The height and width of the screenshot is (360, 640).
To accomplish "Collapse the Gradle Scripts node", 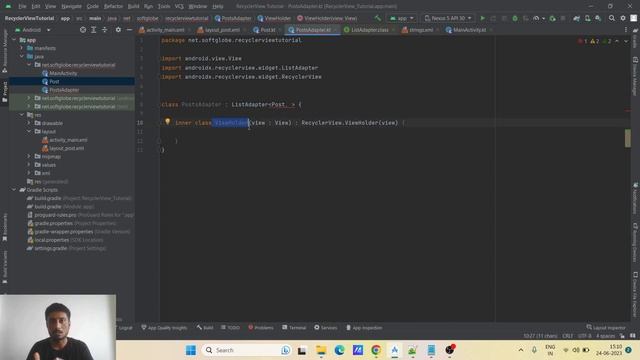I will pyautogui.click(x=14, y=190).
